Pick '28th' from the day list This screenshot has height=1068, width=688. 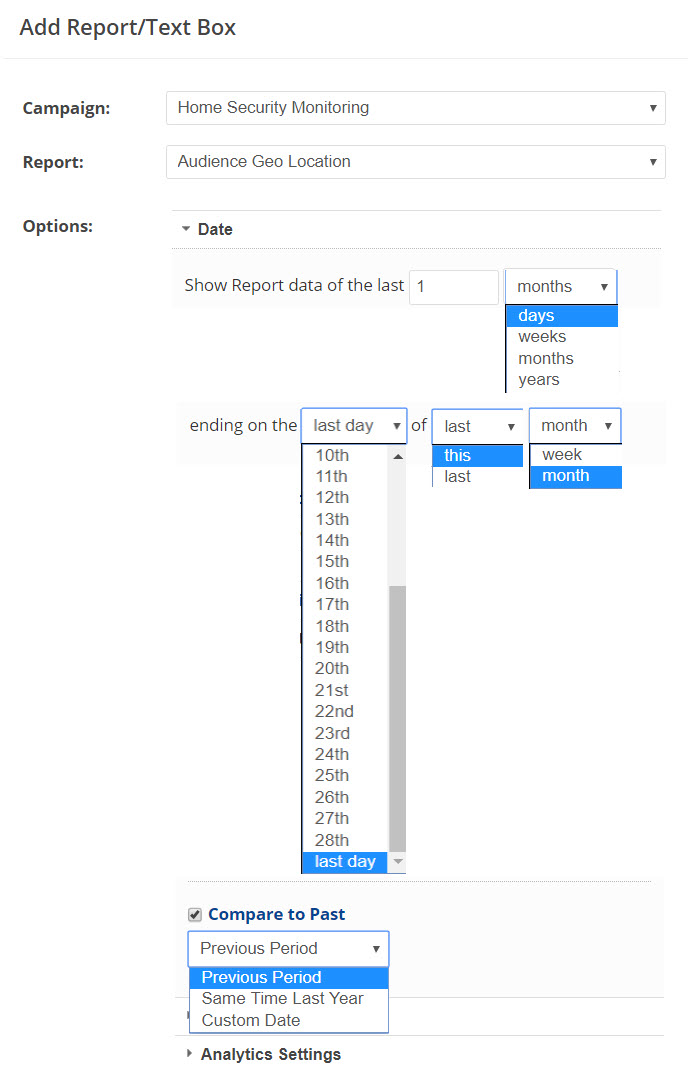[x=332, y=840]
